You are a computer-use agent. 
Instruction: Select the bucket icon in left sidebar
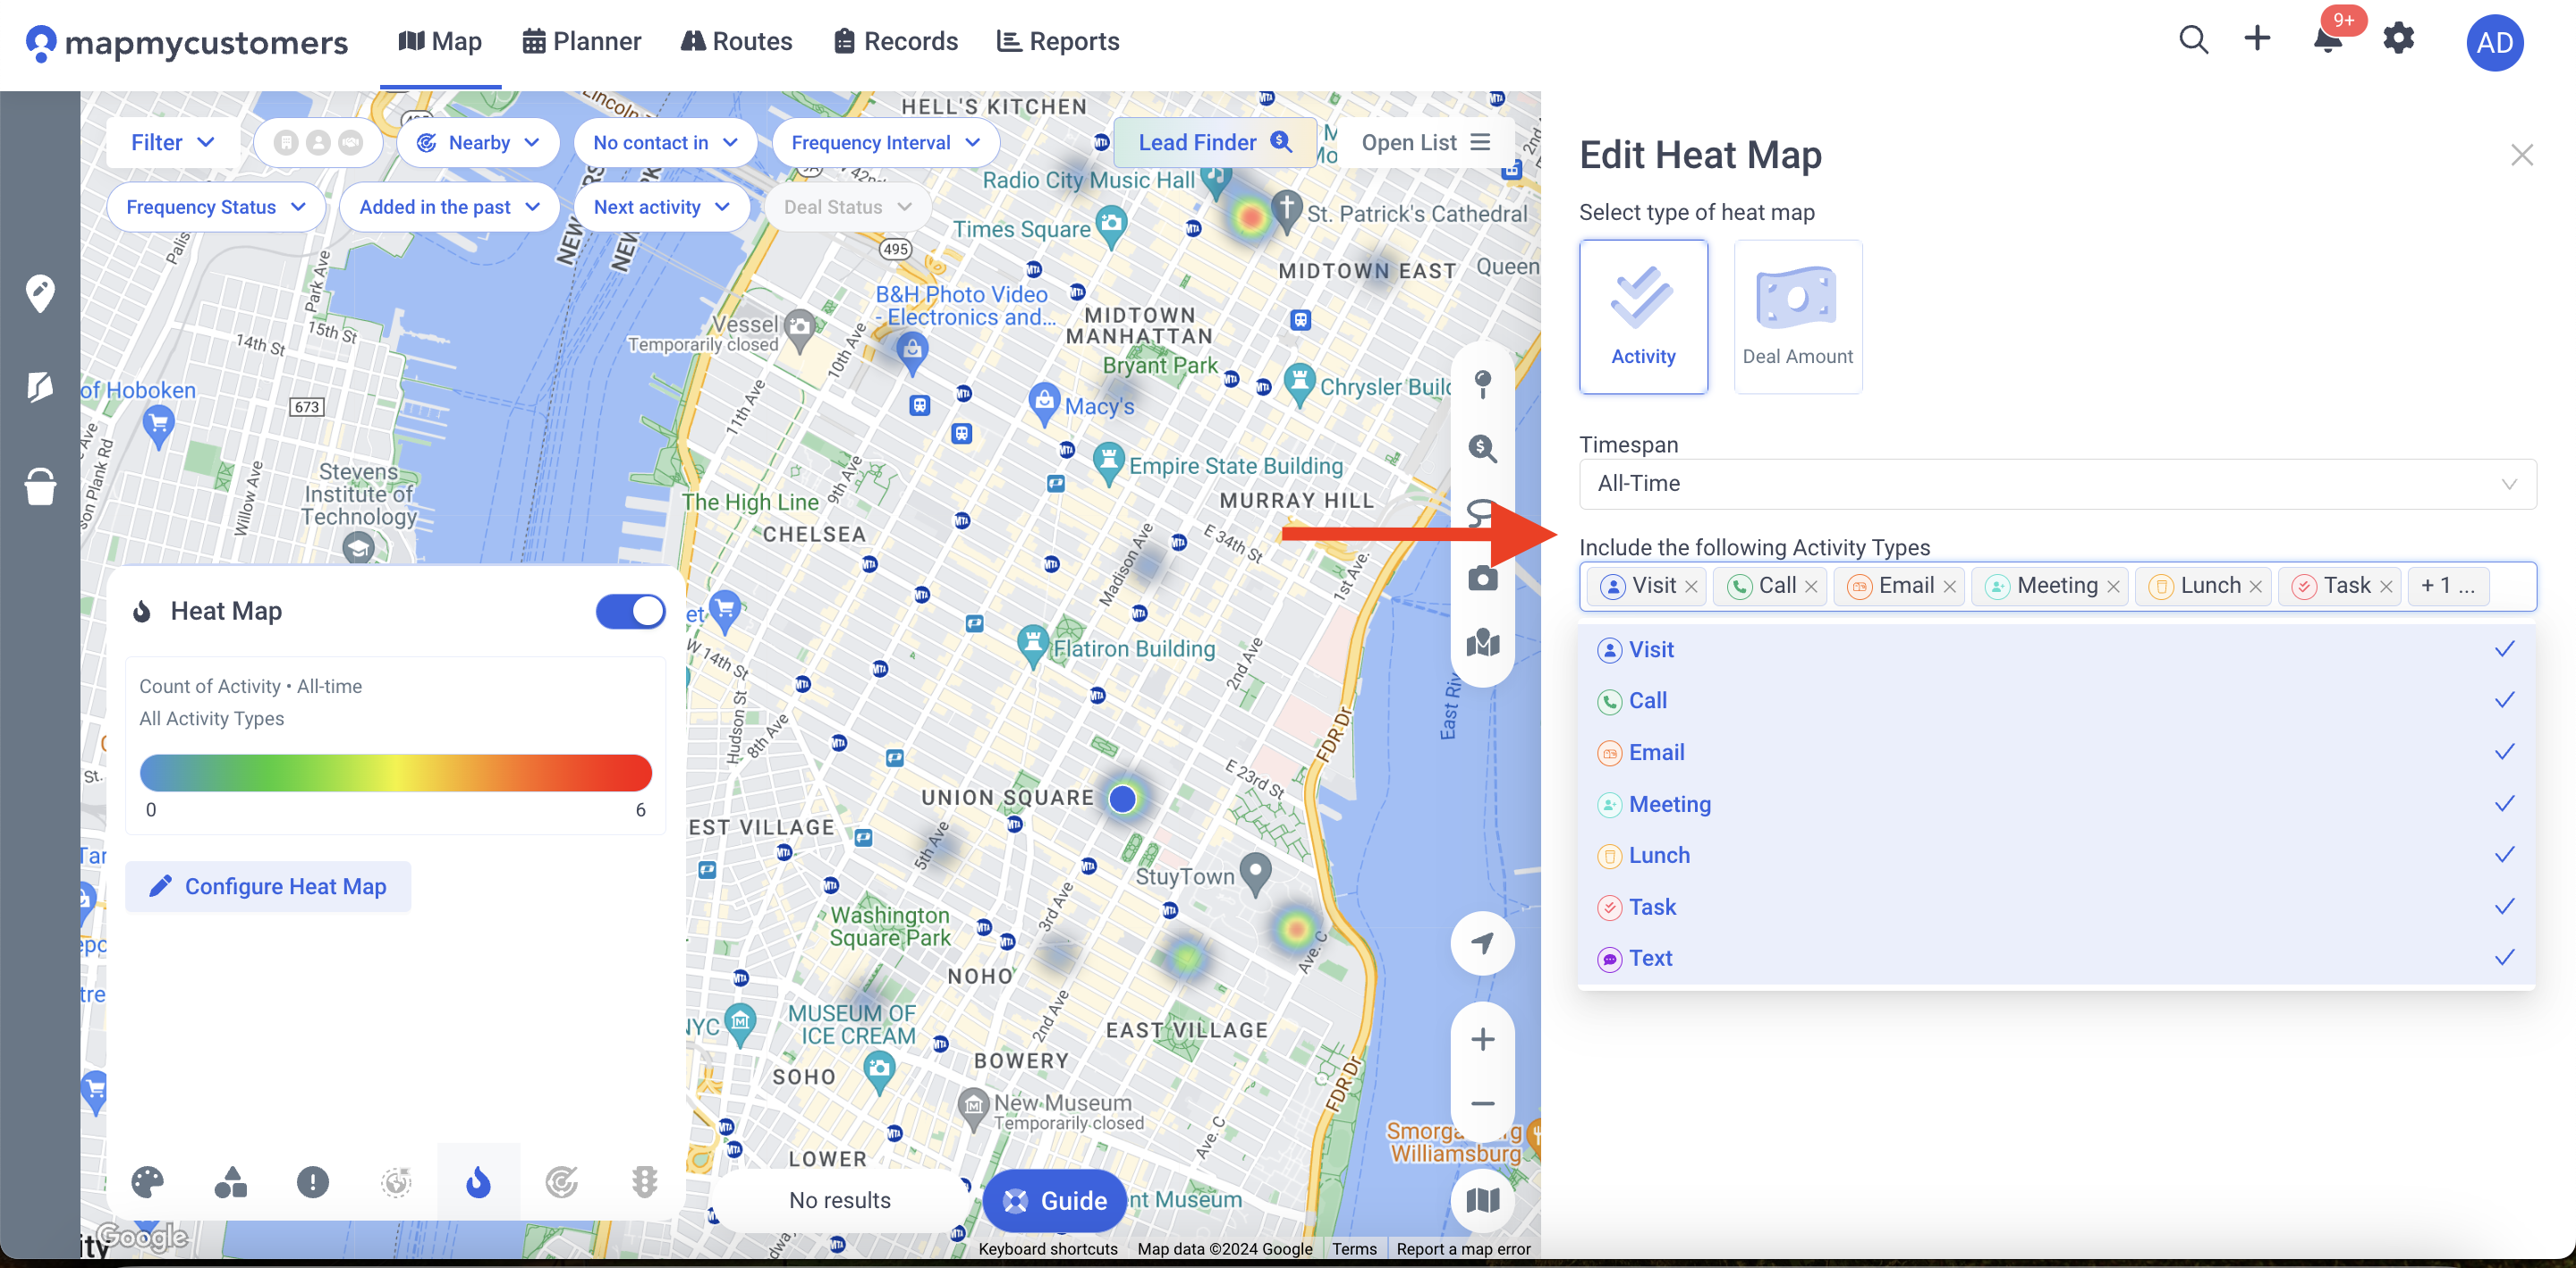click(x=40, y=487)
